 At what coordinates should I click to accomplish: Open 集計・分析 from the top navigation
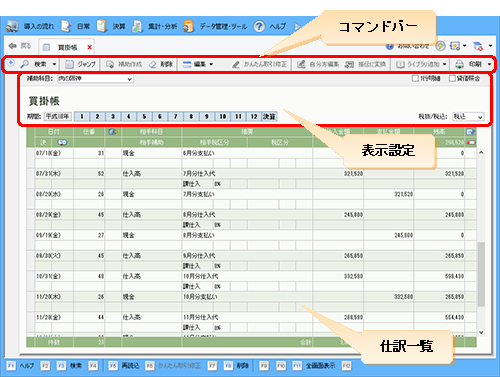(x=162, y=26)
